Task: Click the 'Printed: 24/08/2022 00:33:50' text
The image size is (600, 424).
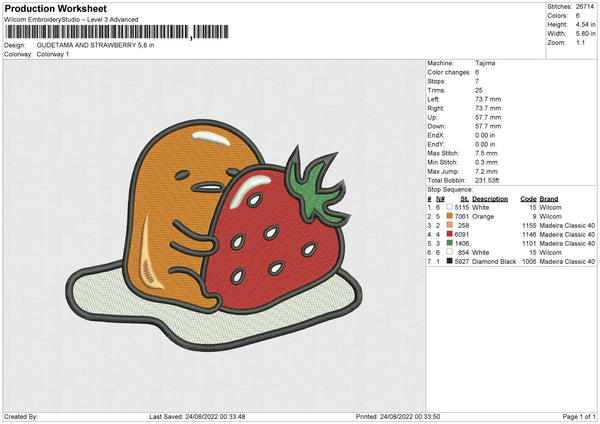Action: click(398, 416)
